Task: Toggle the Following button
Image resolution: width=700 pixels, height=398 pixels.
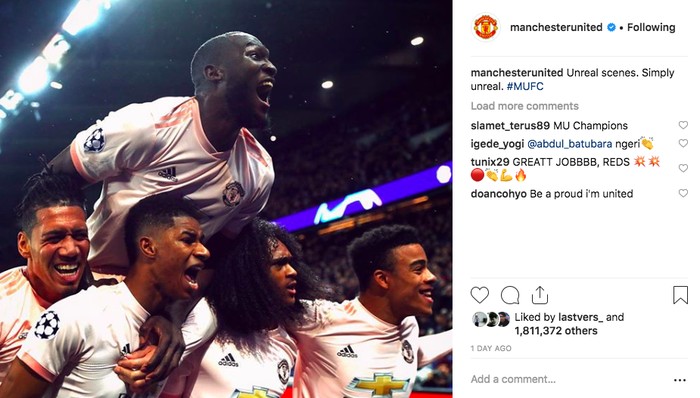Action: [651, 27]
